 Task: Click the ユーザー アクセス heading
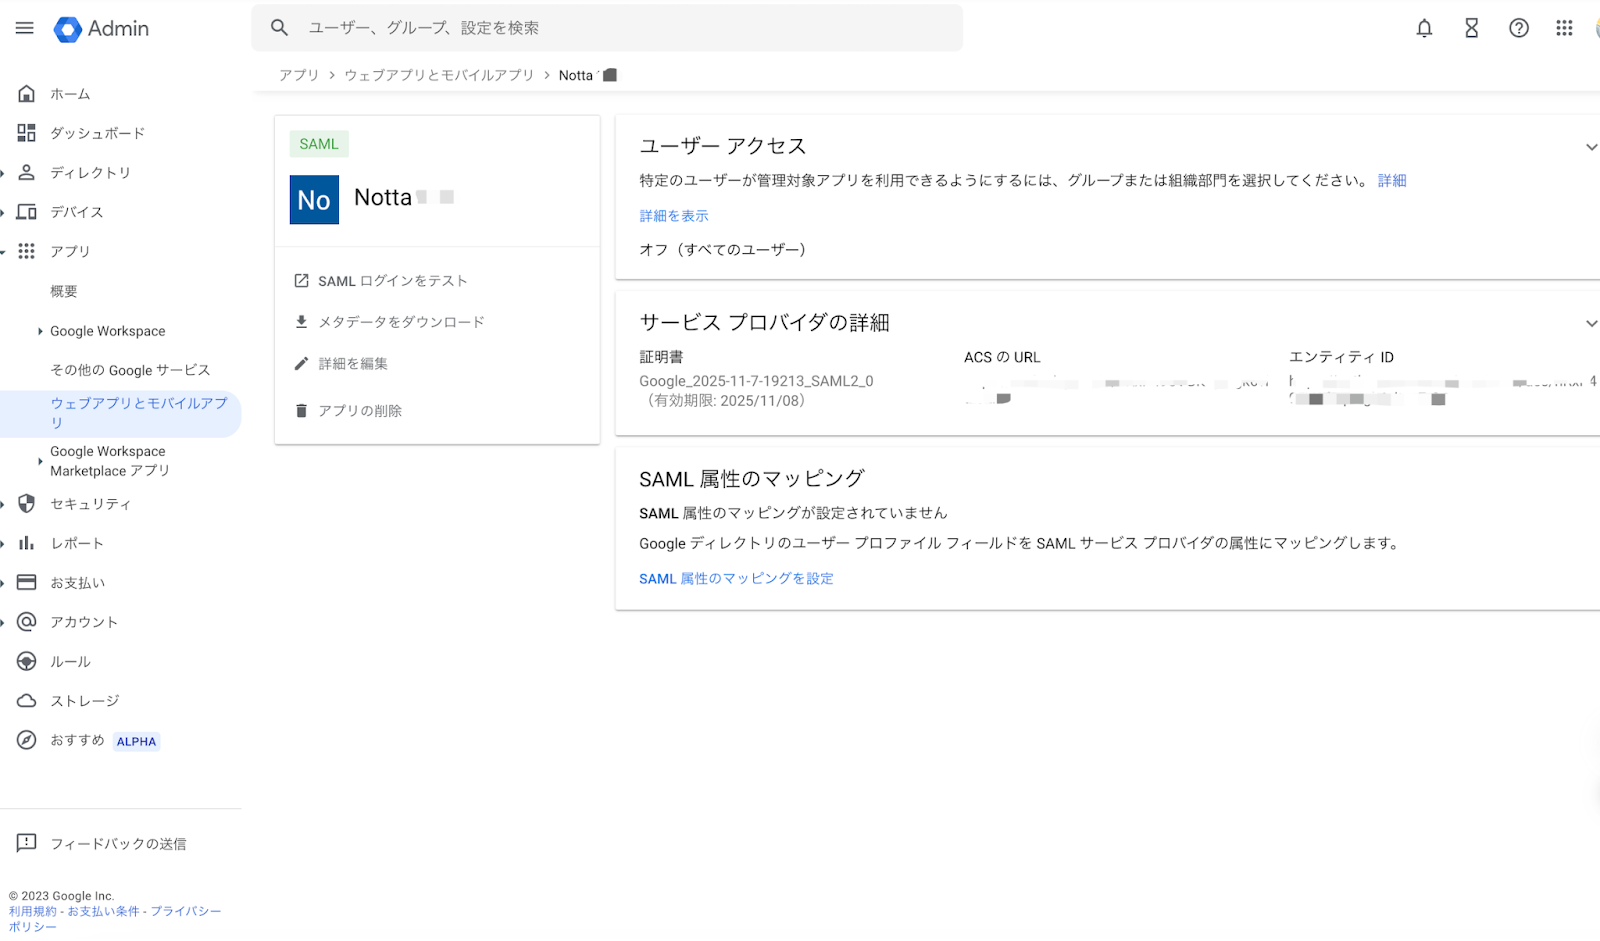click(x=723, y=146)
